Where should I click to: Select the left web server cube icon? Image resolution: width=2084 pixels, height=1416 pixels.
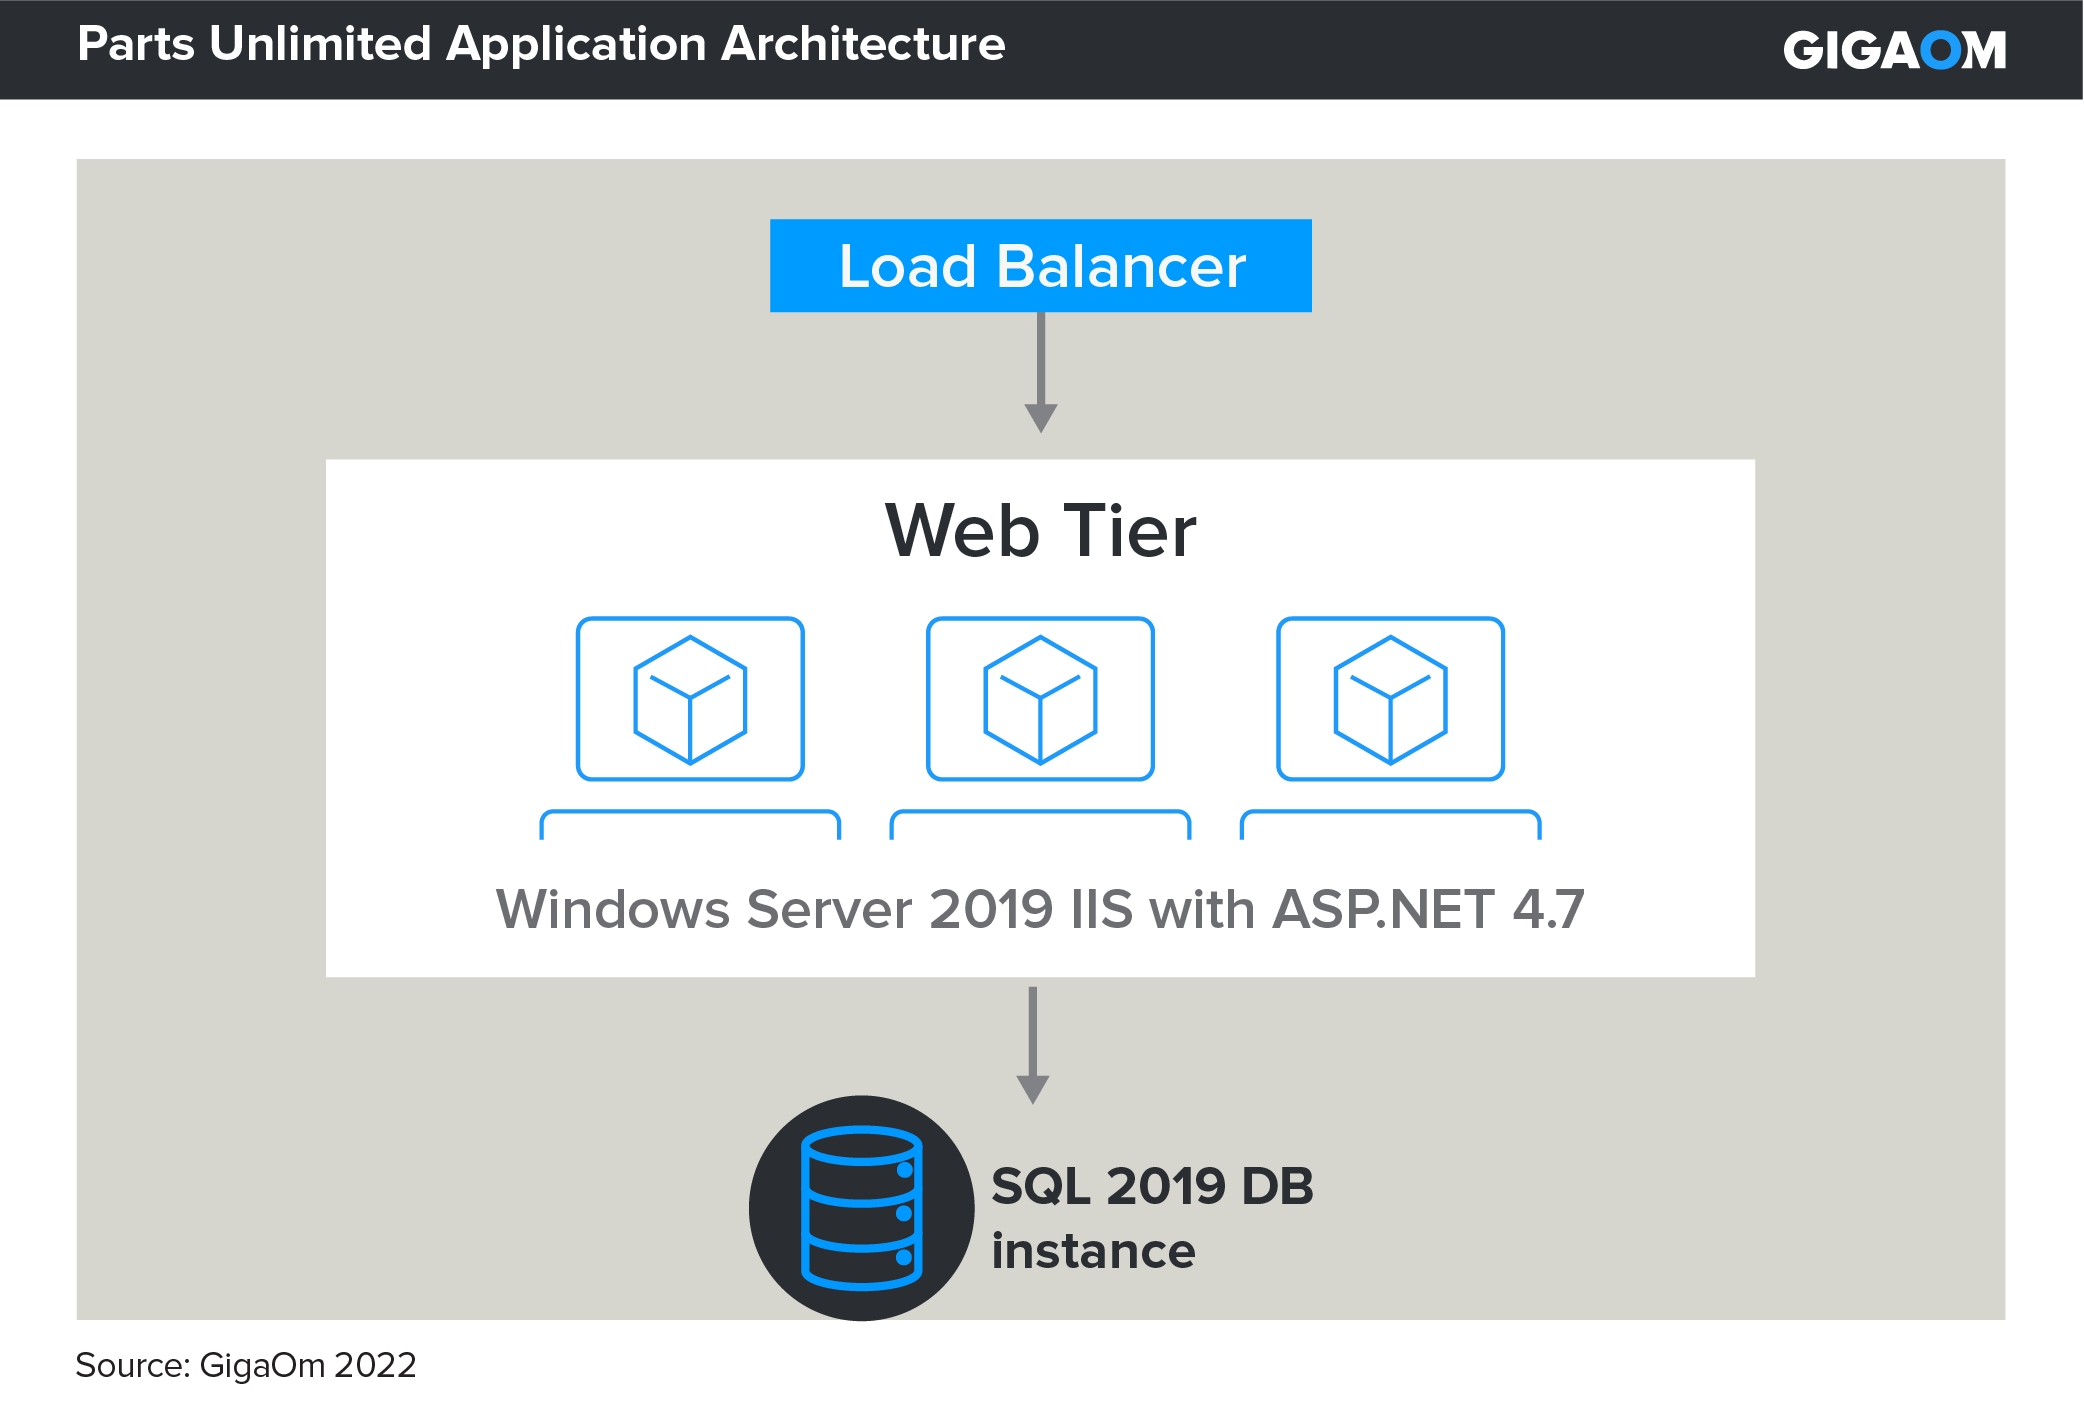(x=690, y=699)
